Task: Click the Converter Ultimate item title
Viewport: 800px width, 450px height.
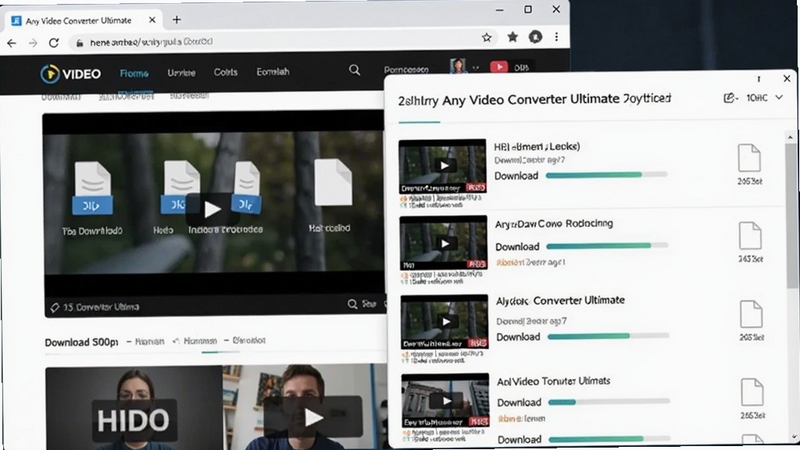Action: [x=560, y=301]
